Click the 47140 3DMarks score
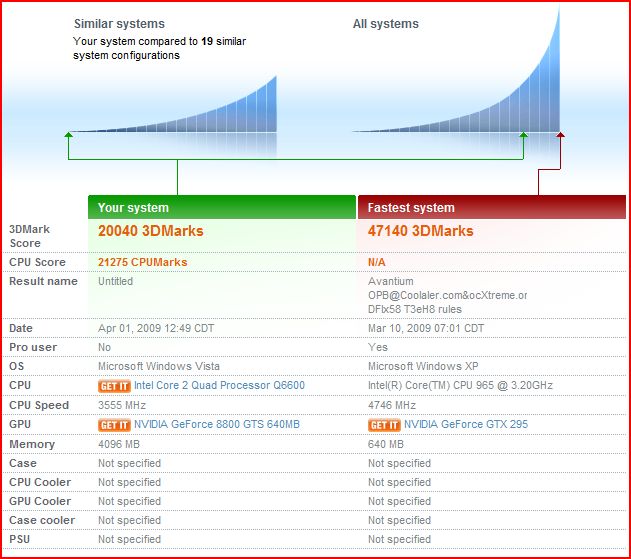Viewport: 631px width, 559px height. (x=421, y=231)
